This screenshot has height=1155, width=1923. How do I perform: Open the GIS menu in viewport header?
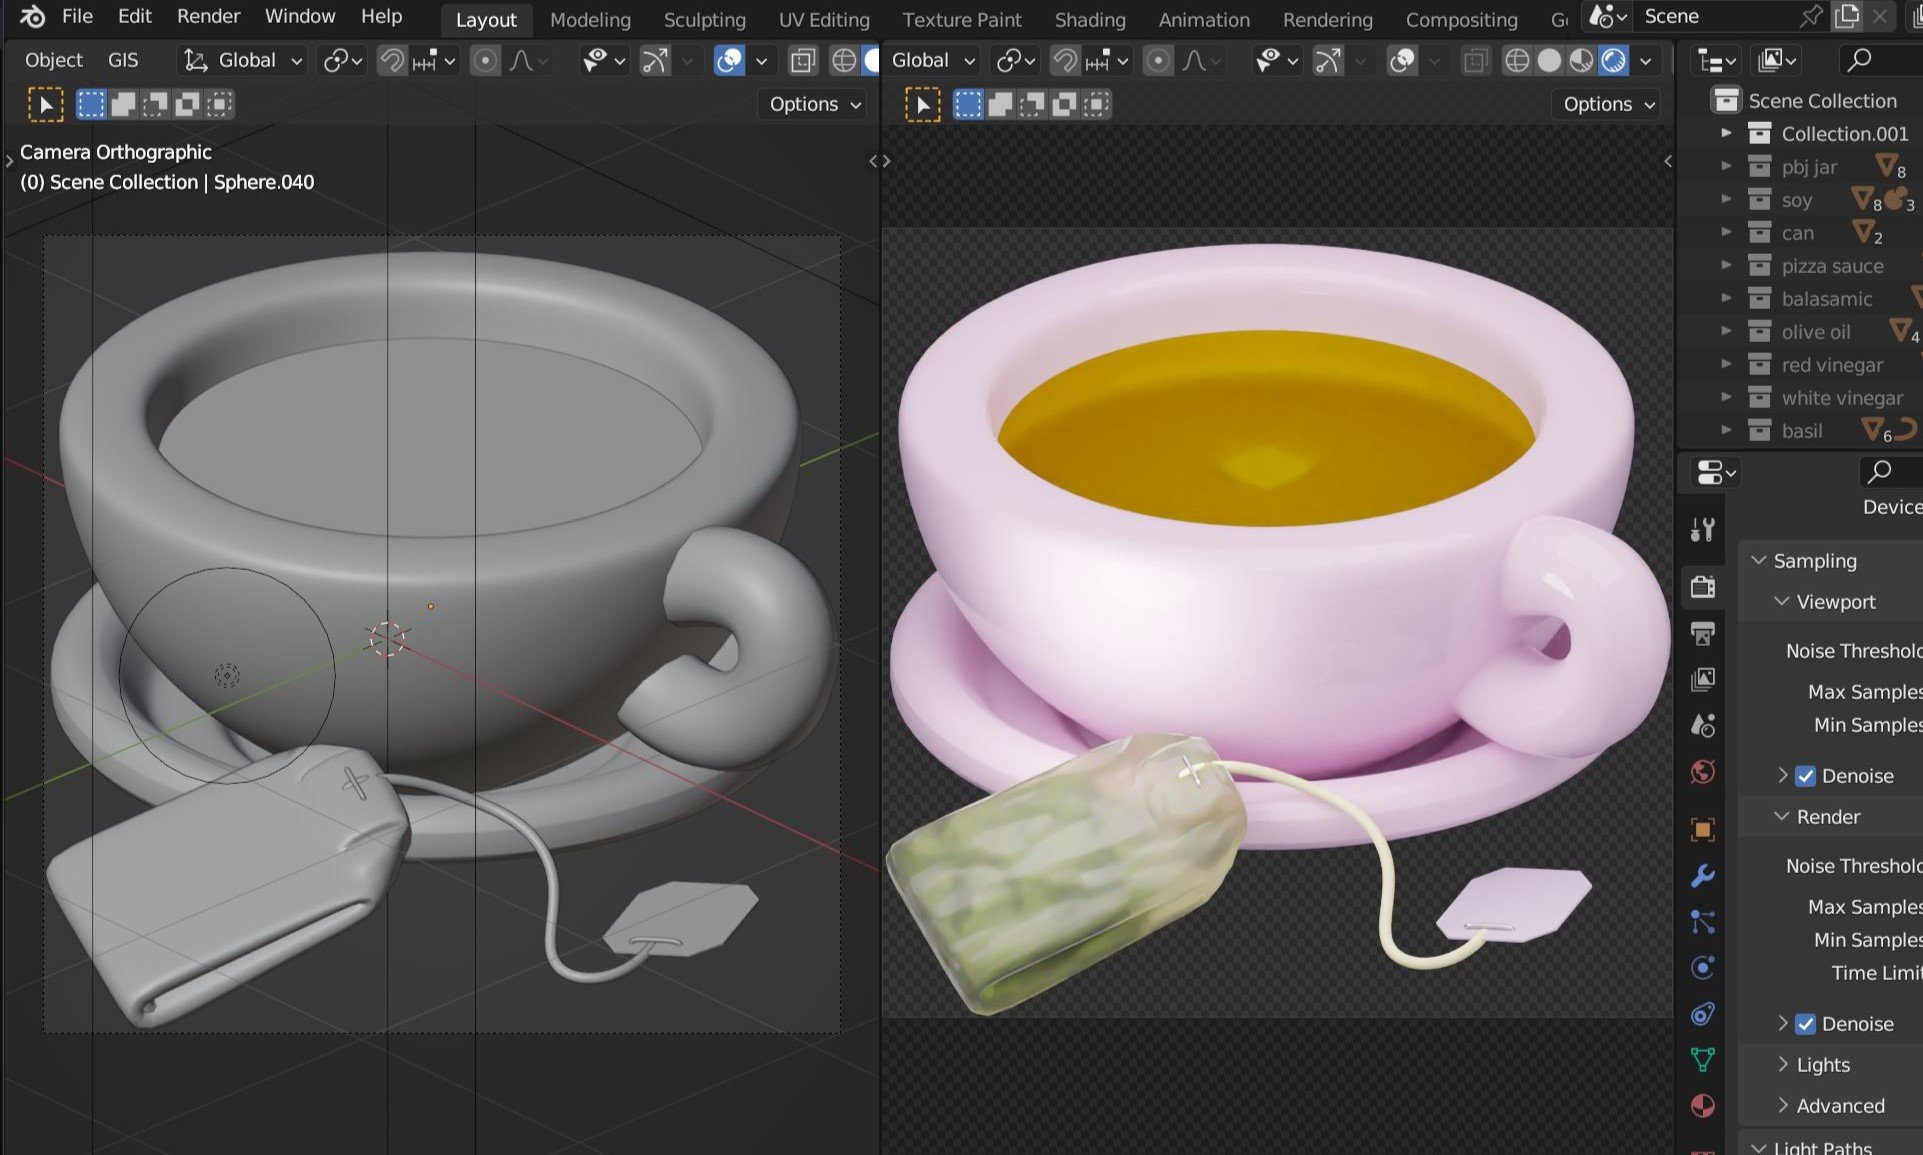click(x=123, y=60)
